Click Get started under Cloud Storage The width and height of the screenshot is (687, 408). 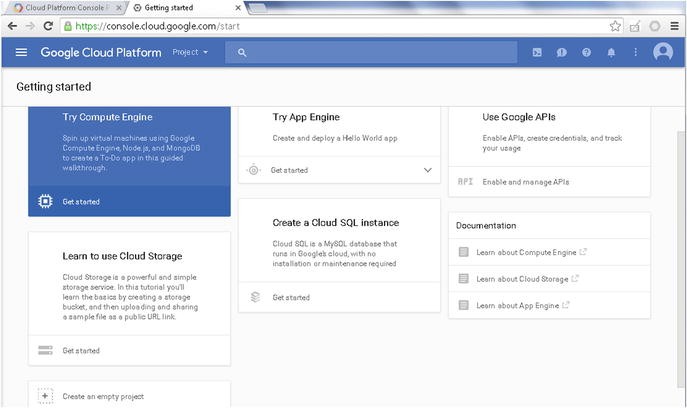(81, 351)
